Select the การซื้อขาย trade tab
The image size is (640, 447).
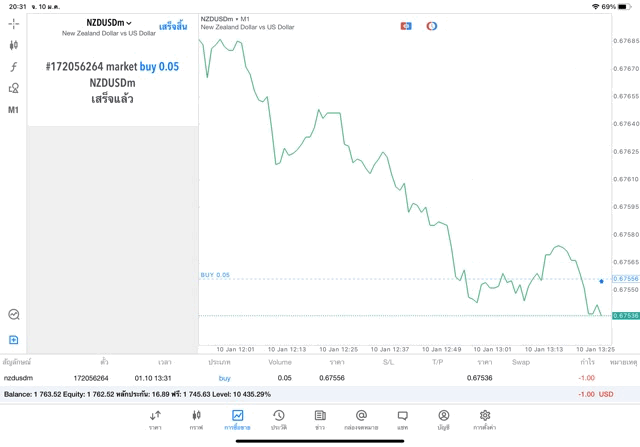pyautogui.click(x=237, y=420)
